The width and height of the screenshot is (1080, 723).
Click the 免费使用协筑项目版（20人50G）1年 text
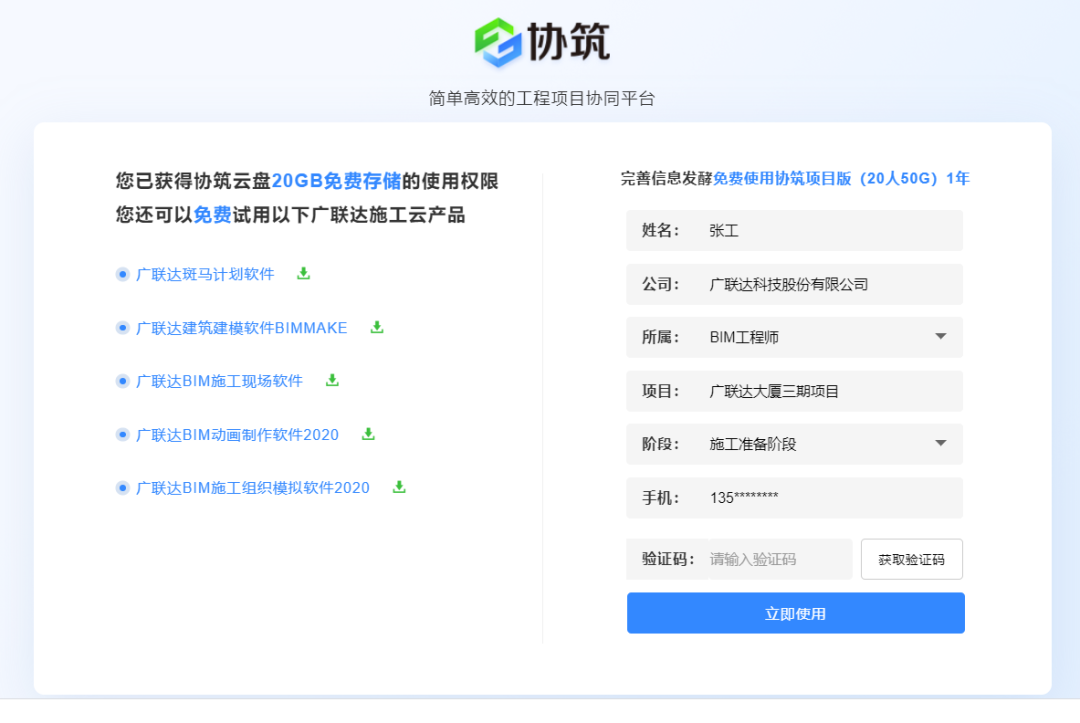click(x=841, y=178)
